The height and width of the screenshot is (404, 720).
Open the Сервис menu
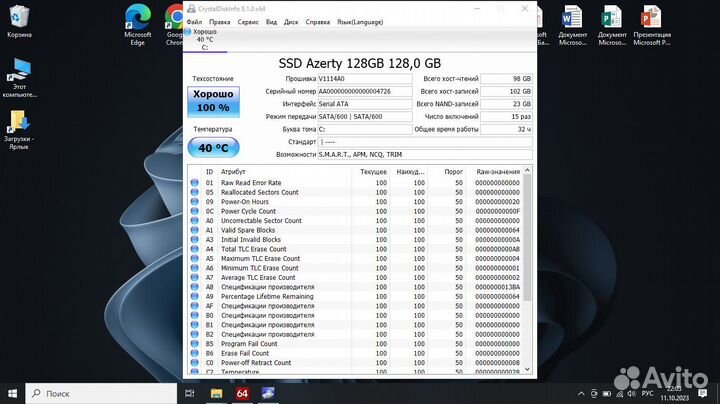pyautogui.click(x=248, y=22)
